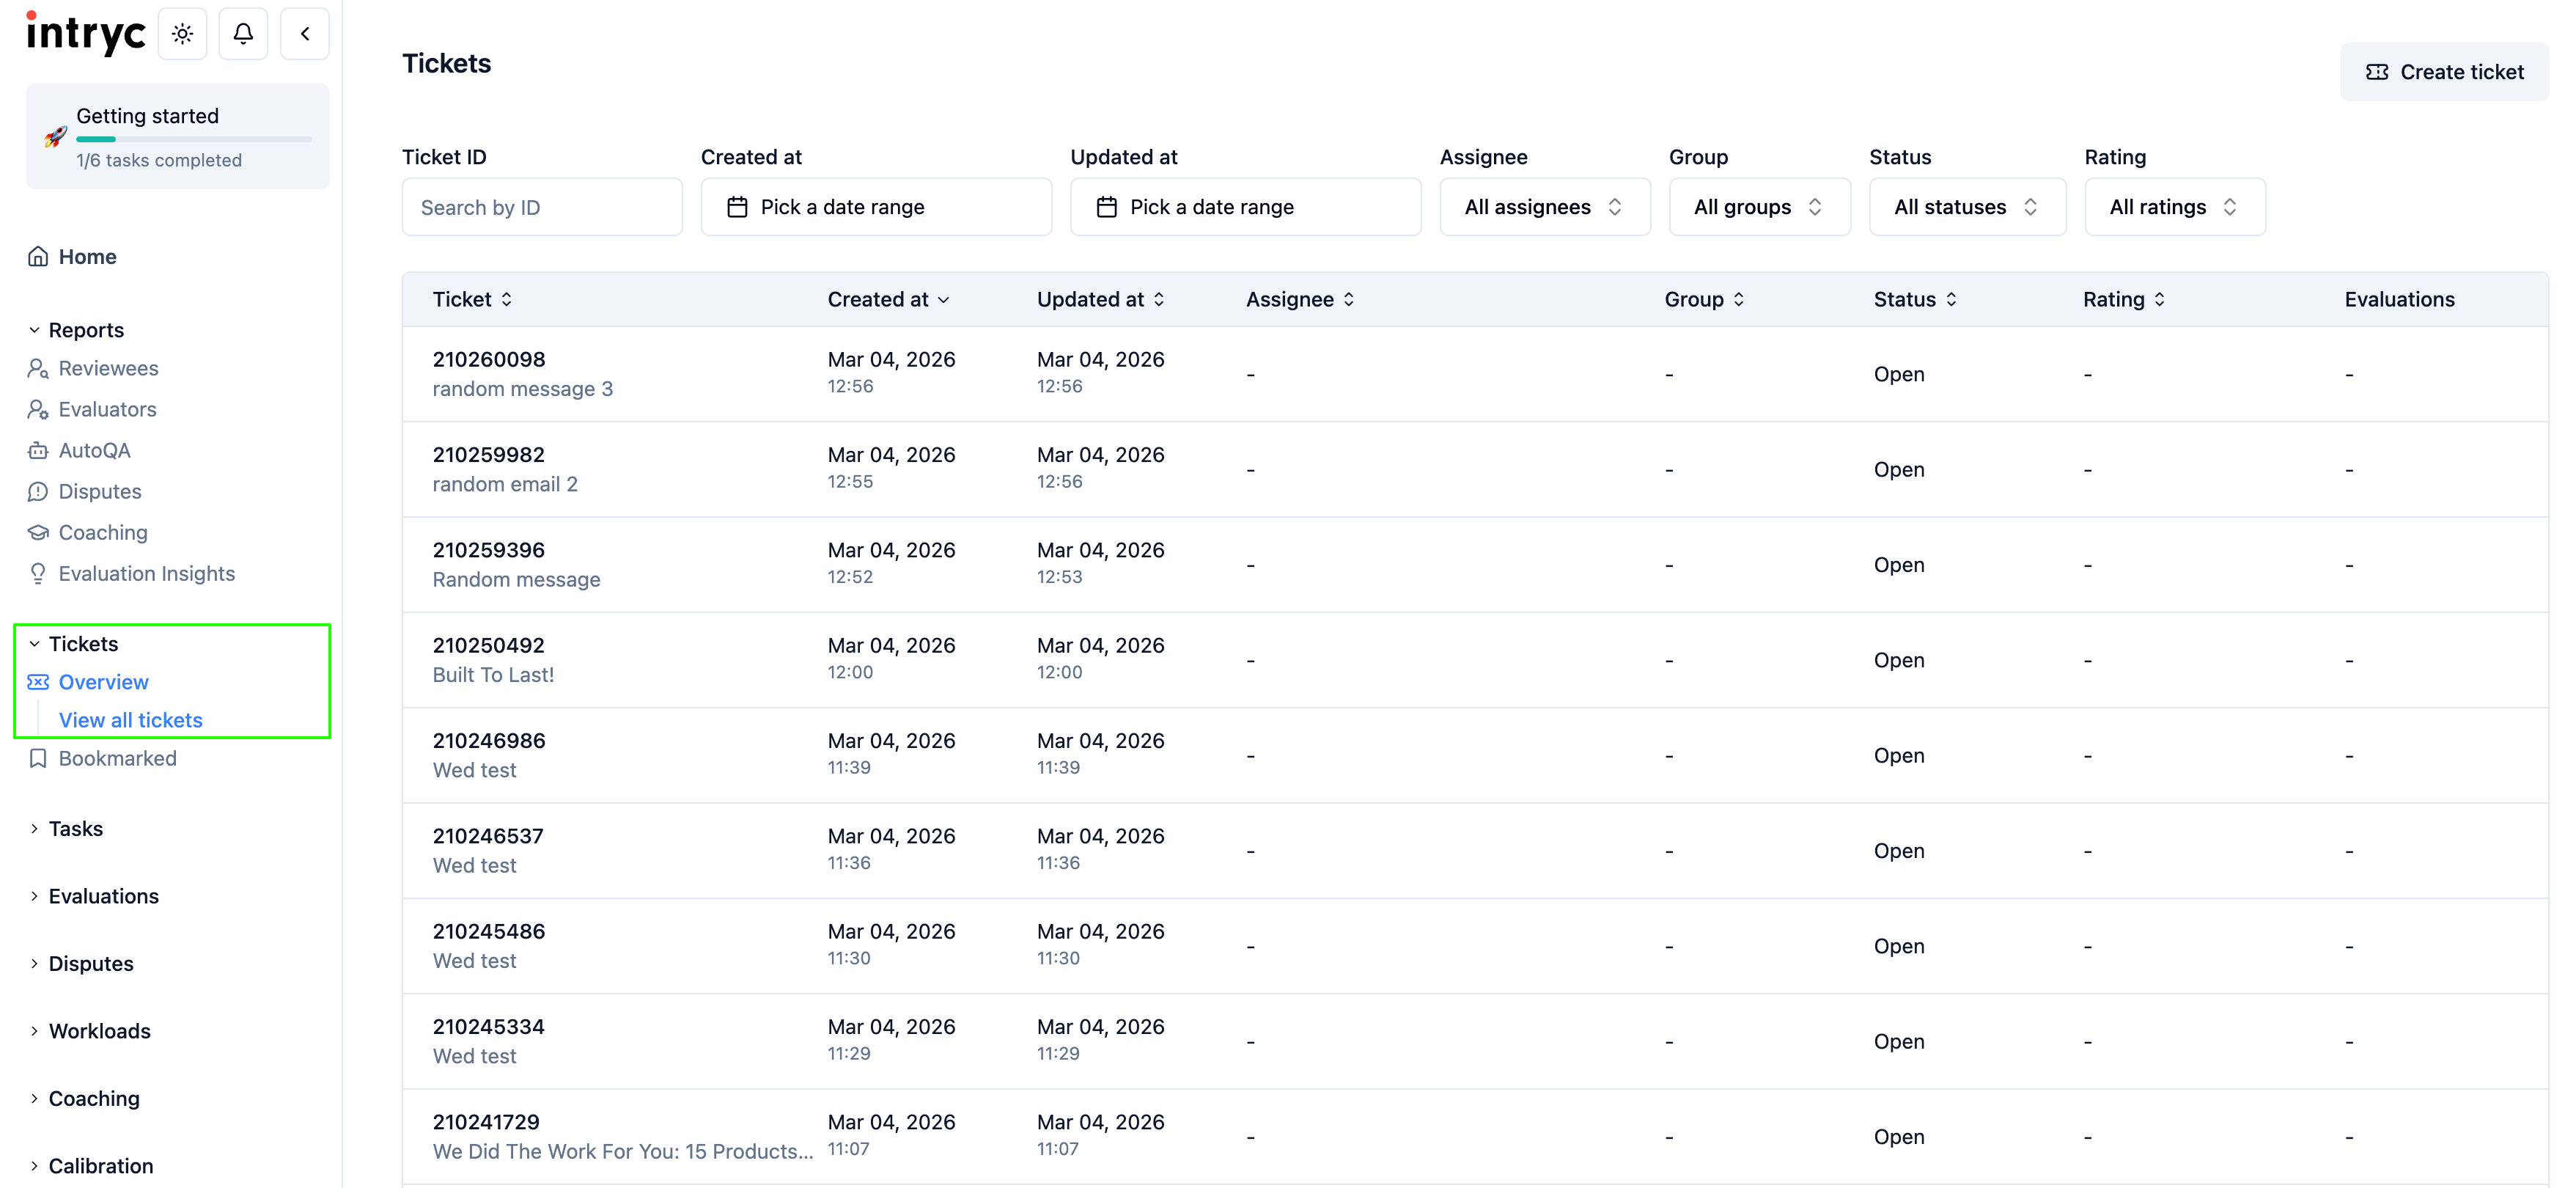Screen dimensions: 2576x1188
Task: Click the Disputes speech bubble icon under Reports
Action: point(38,492)
